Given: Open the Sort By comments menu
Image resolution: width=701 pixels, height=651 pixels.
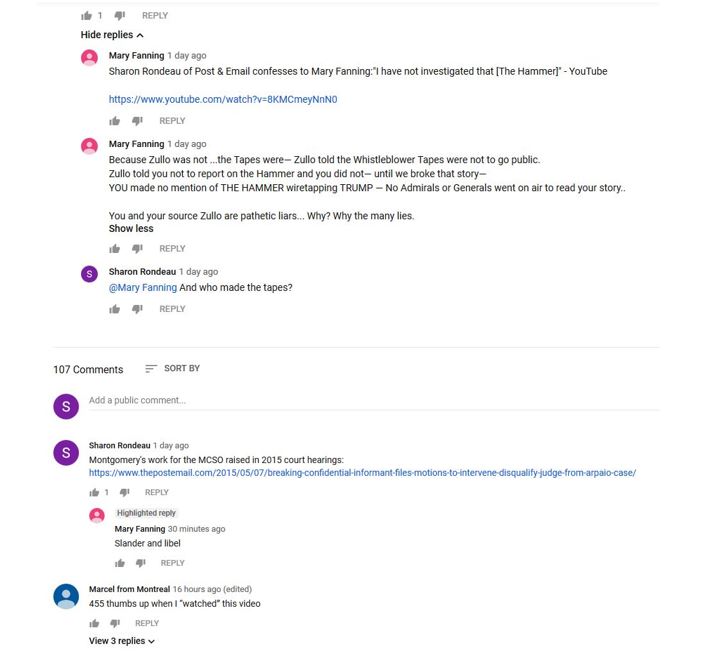Looking at the screenshot, I should (x=172, y=369).
